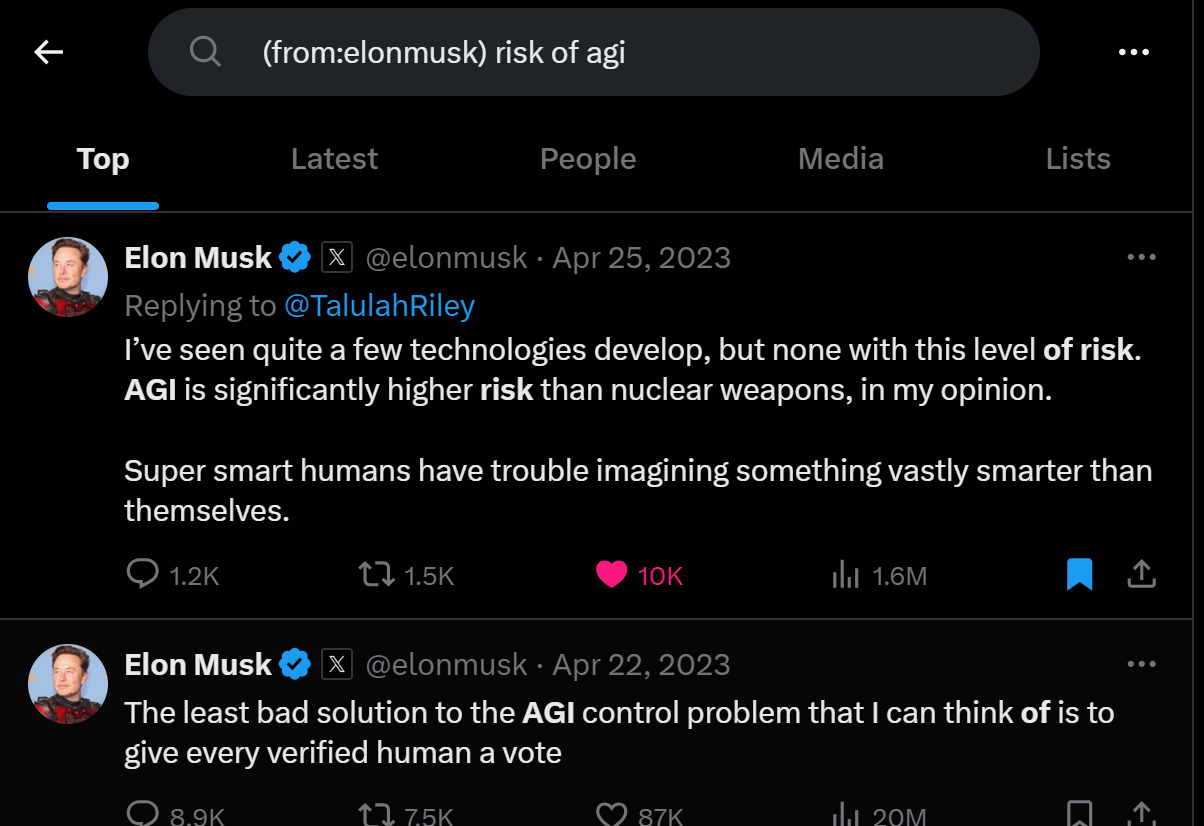The image size is (1204, 826).
Task: Switch to the Latest tab
Action: tap(334, 159)
